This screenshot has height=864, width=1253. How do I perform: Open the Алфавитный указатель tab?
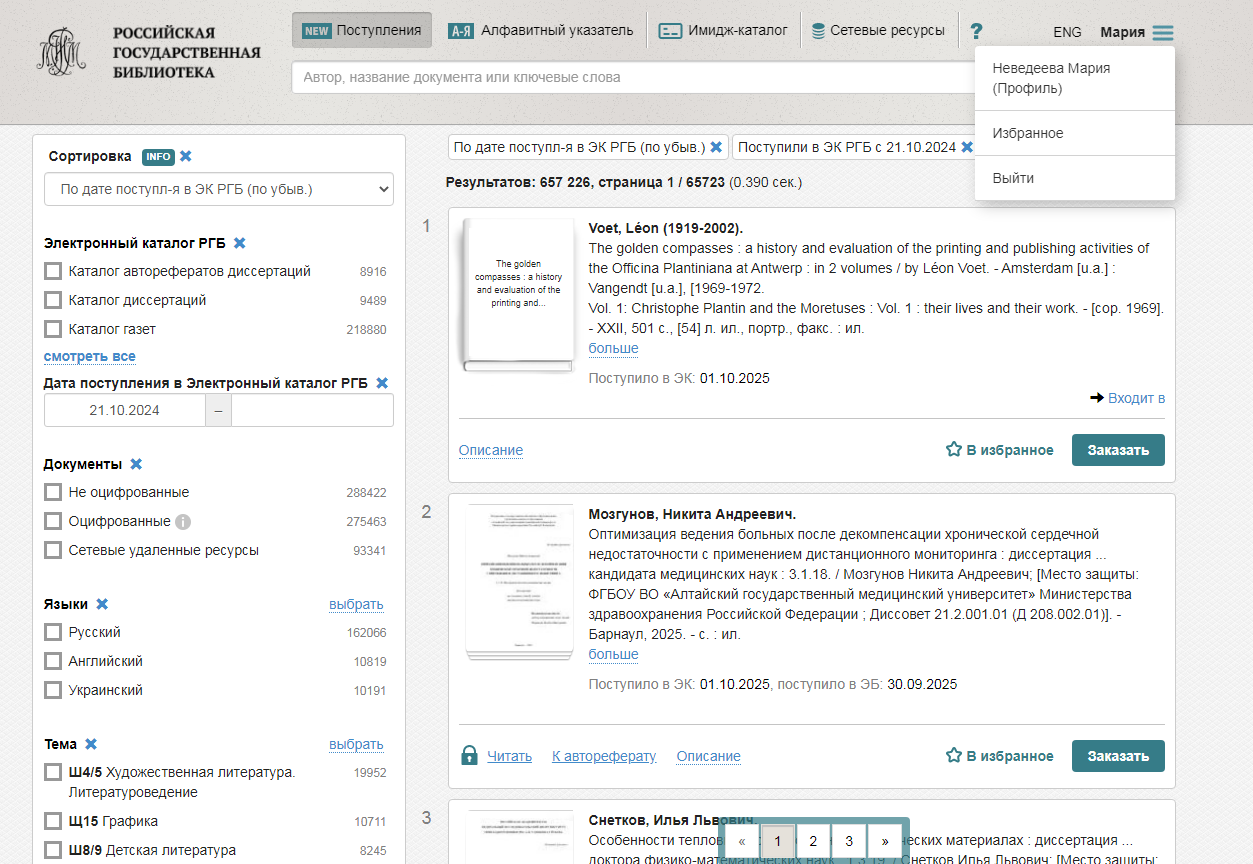click(x=541, y=31)
